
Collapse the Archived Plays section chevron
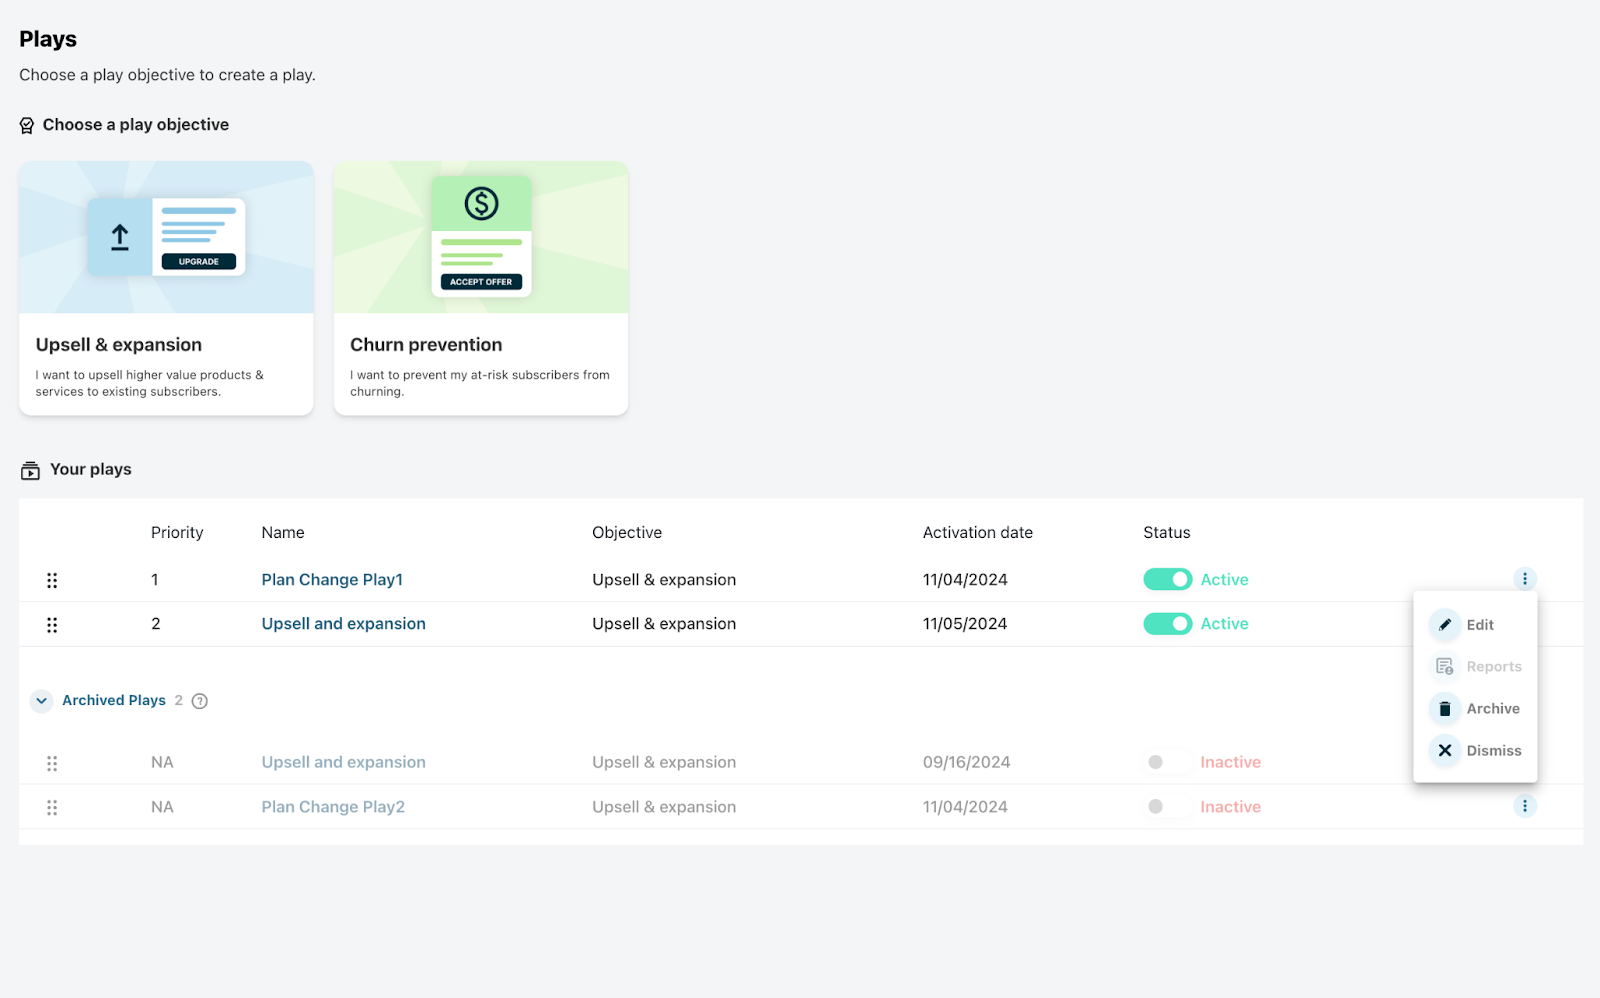click(x=41, y=701)
